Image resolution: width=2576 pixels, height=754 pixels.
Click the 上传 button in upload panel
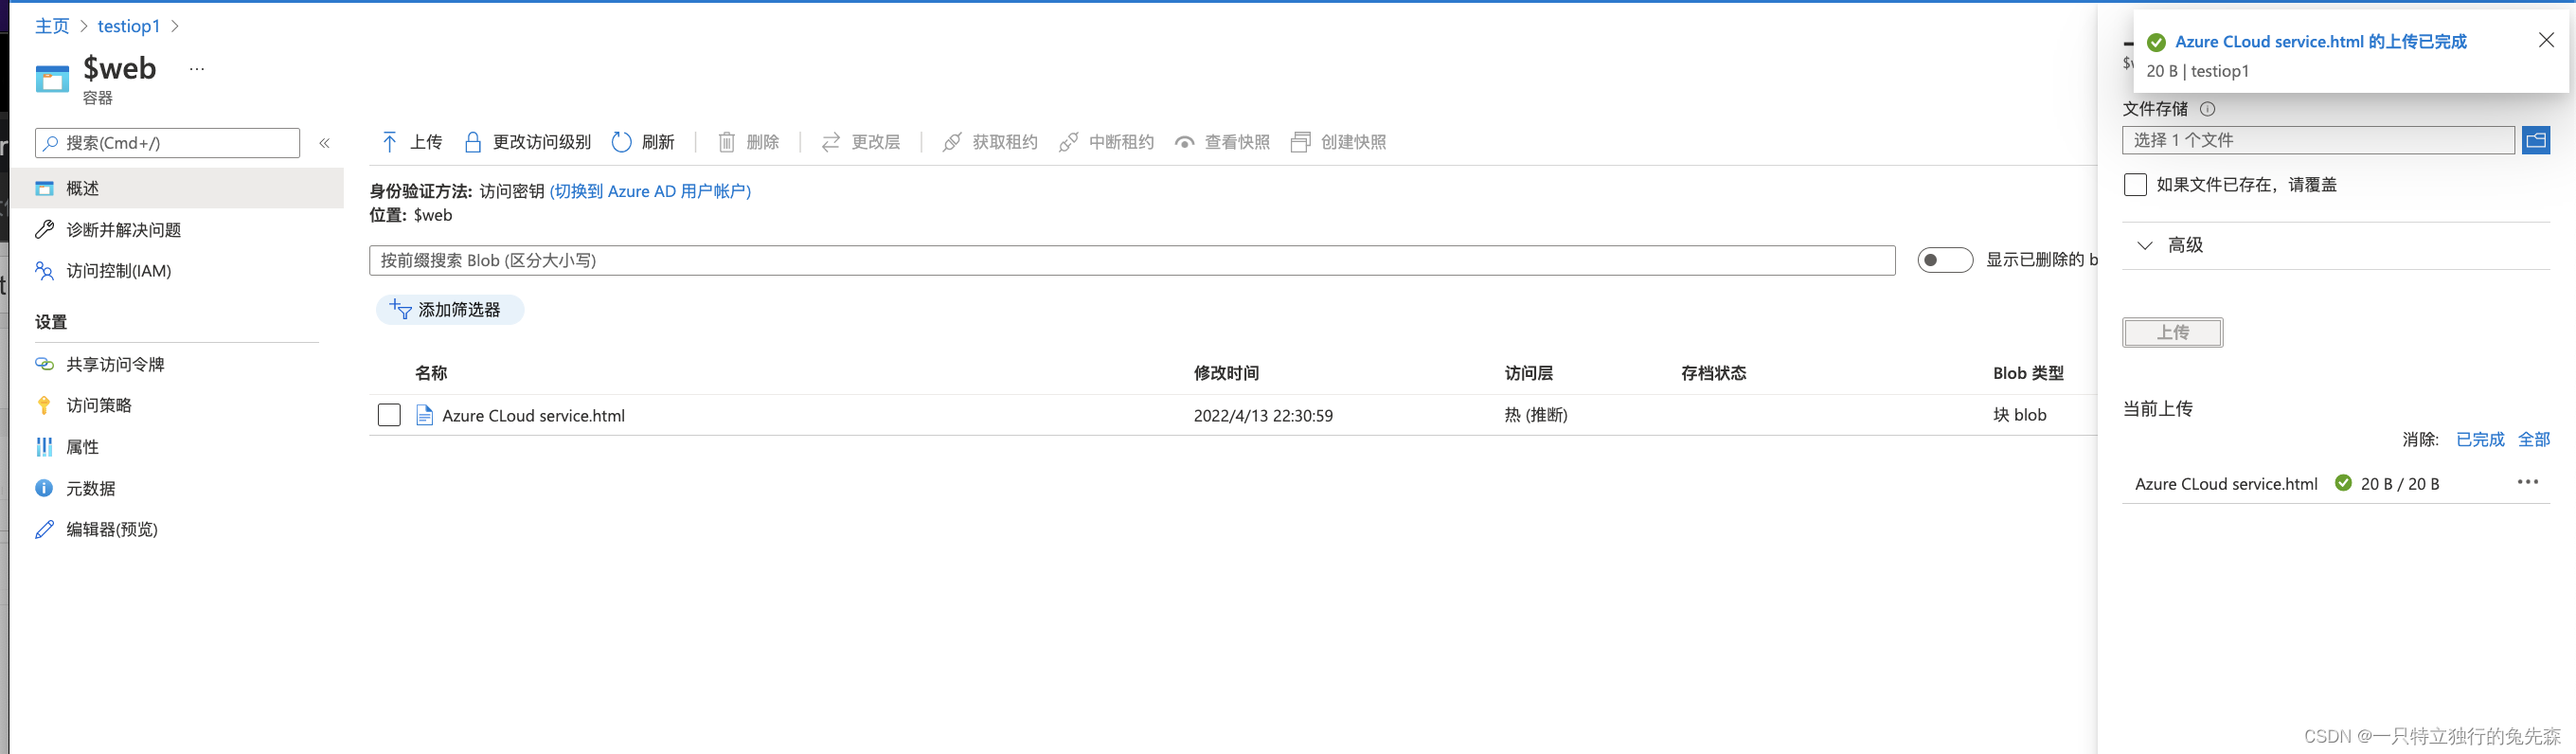coord(2172,332)
